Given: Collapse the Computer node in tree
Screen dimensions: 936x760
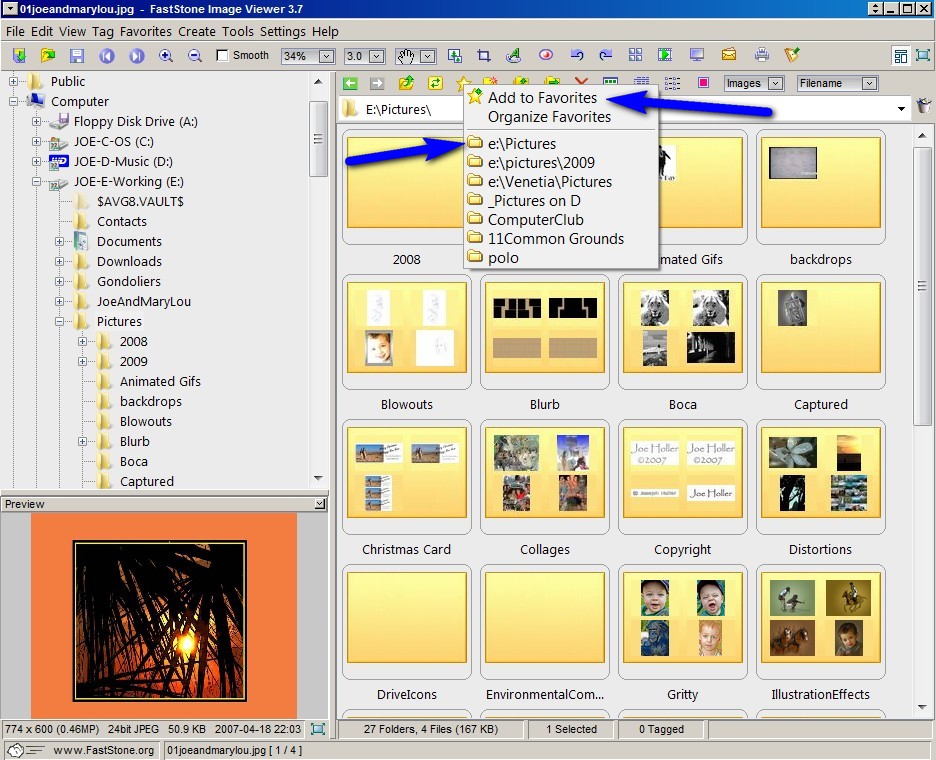Looking at the screenshot, I should pyautogui.click(x=13, y=101).
